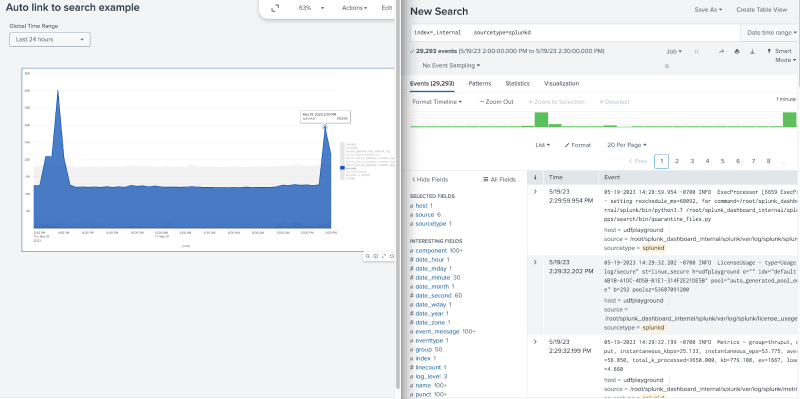Go to results page 3
This screenshot has height=399, width=800.
point(692,161)
